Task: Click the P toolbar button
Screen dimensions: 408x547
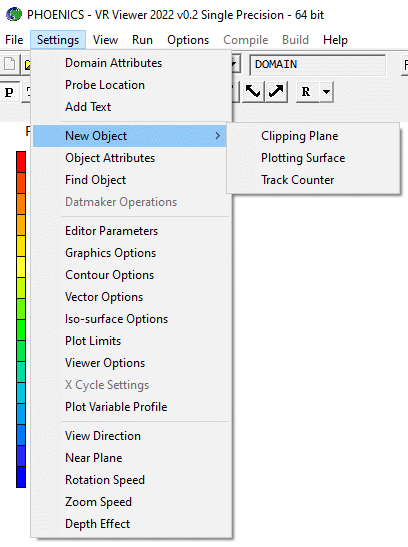Action: [x=9, y=92]
